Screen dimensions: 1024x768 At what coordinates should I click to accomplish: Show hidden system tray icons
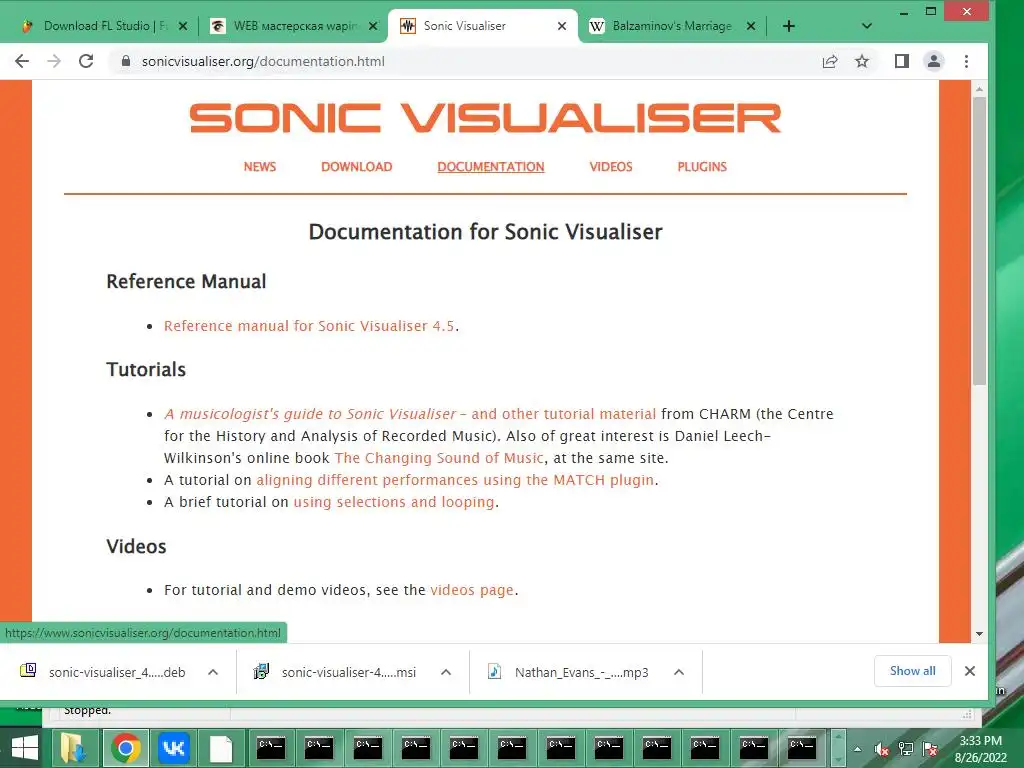tap(858, 749)
